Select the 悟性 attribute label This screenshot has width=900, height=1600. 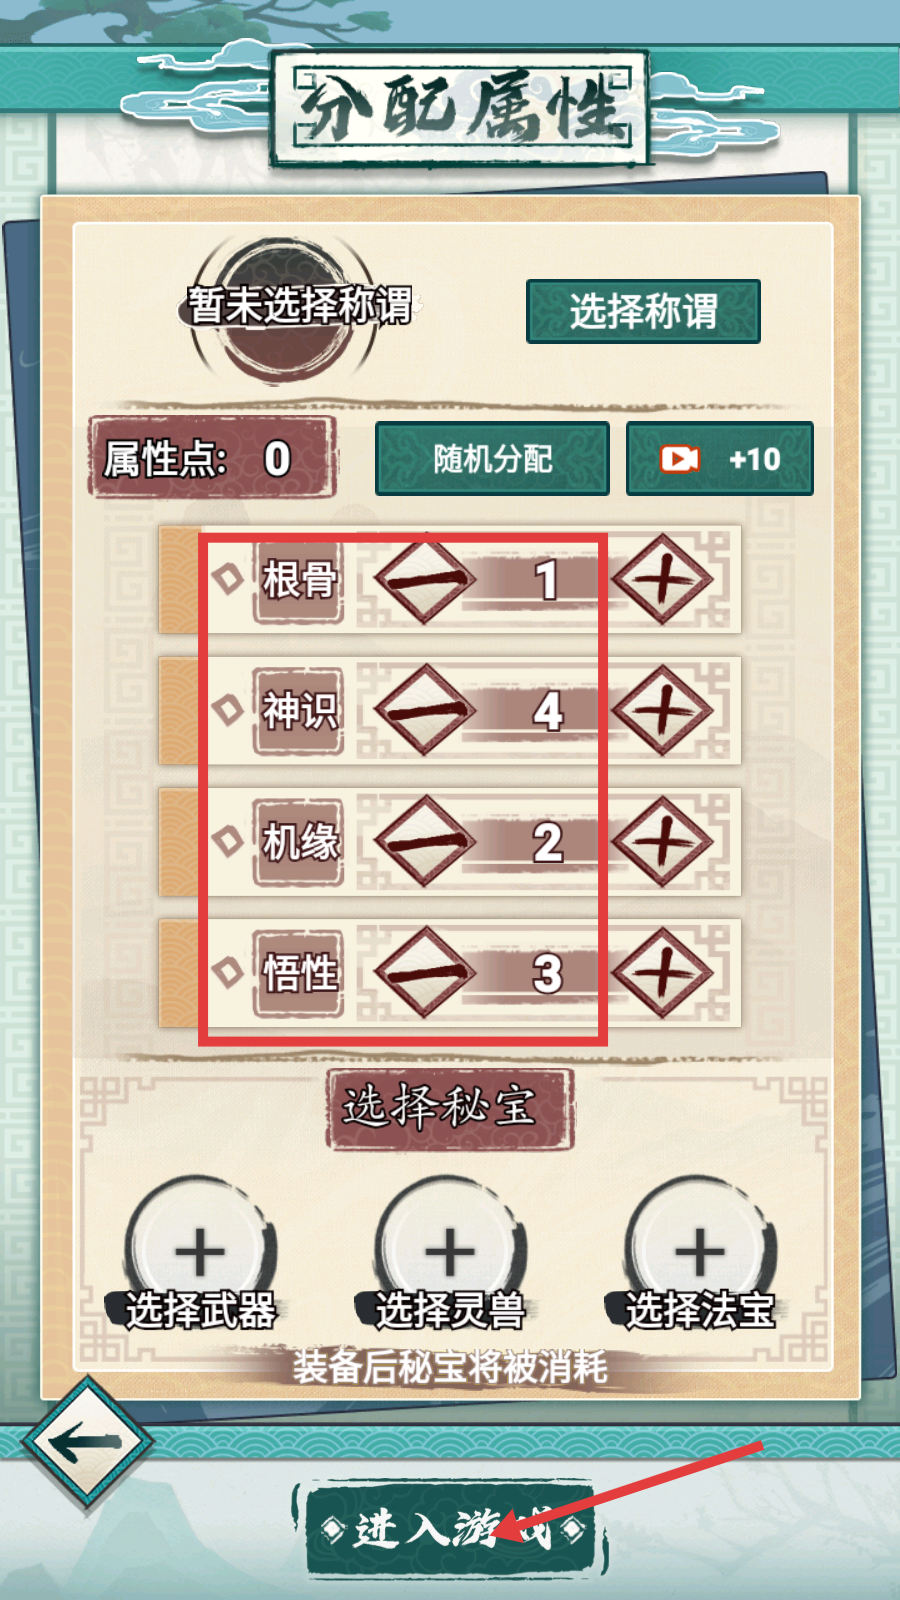[298, 973]
